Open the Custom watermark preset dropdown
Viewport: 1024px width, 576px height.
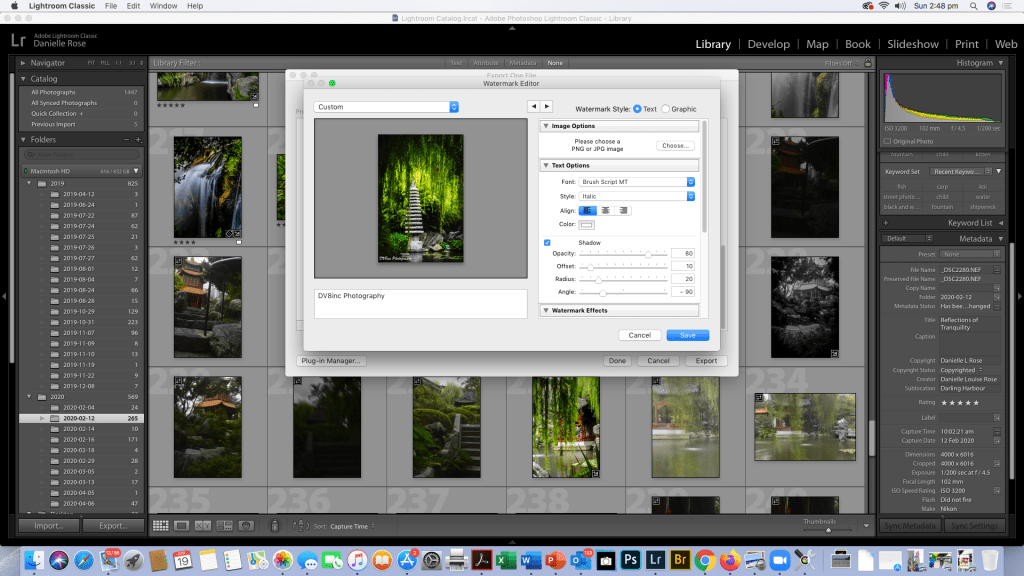pos(386,107)
